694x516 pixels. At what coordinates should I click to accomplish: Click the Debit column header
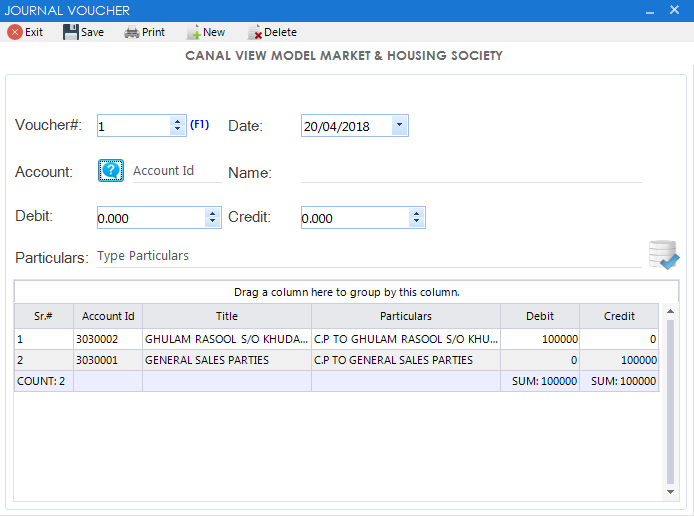pos(540,316)
